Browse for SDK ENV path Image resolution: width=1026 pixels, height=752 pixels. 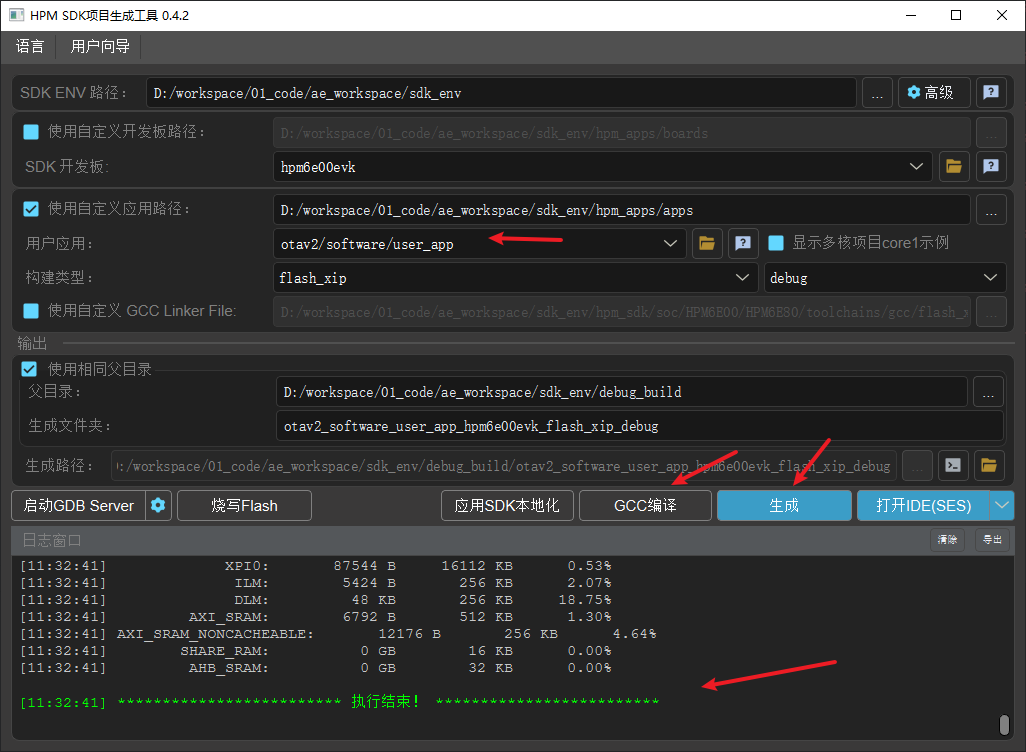[877, 92]
